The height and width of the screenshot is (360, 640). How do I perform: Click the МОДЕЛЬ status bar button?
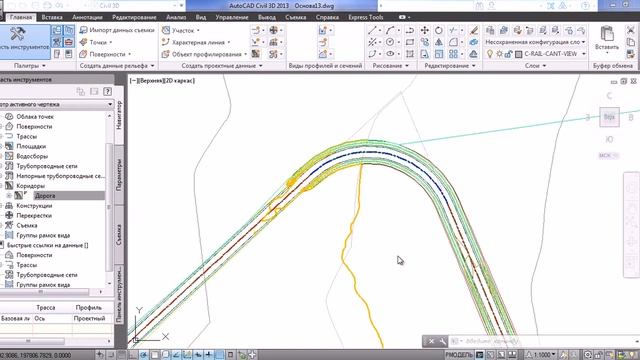click(459, 355)
